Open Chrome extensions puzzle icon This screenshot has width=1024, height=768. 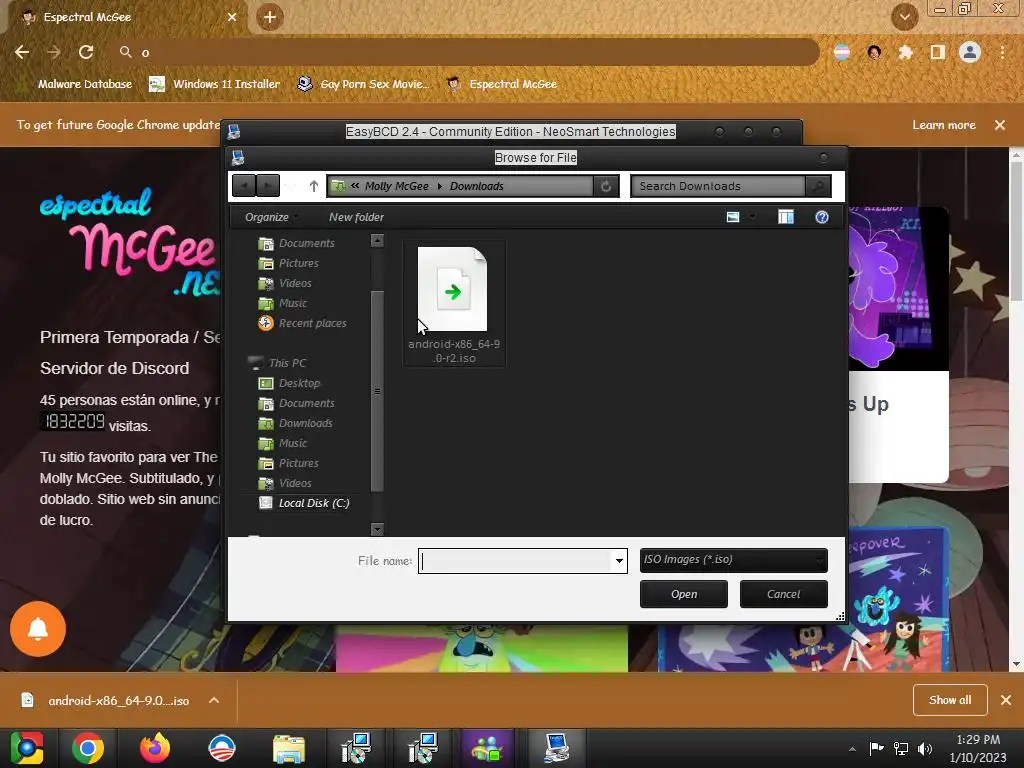[x=905, y=52]
